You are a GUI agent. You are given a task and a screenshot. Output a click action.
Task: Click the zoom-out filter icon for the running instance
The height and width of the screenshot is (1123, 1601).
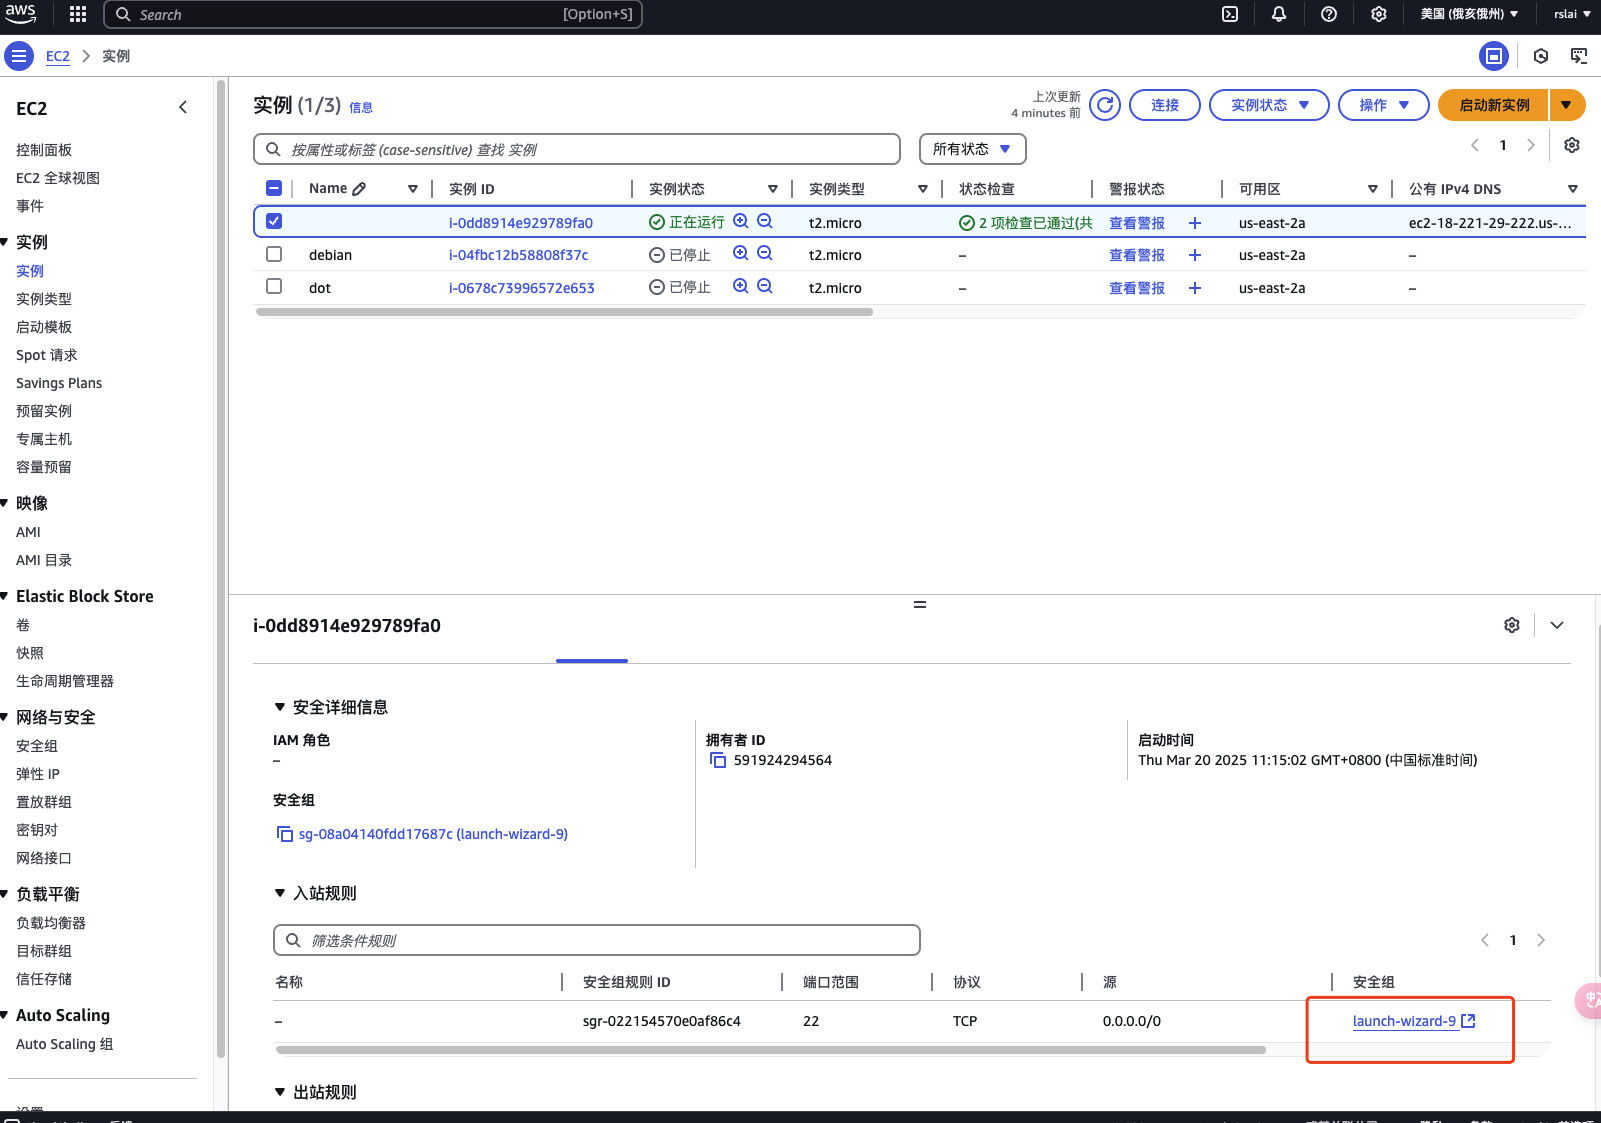[765, 221]
